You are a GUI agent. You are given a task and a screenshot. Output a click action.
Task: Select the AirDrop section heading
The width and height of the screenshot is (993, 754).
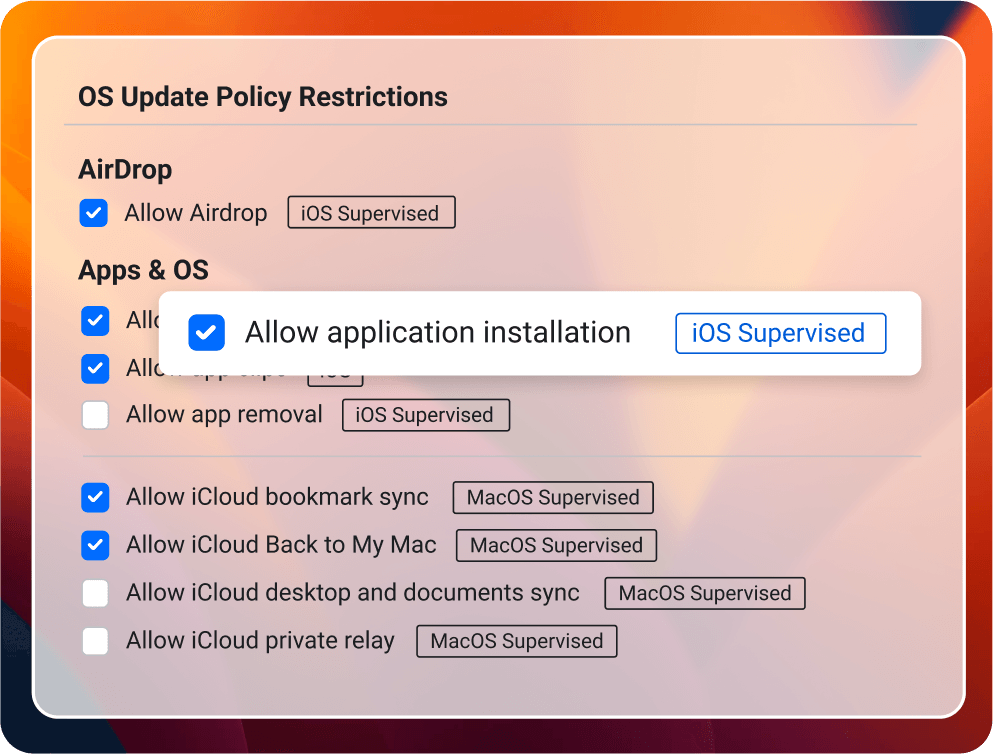pyautogui.click(x=125, y=170)
